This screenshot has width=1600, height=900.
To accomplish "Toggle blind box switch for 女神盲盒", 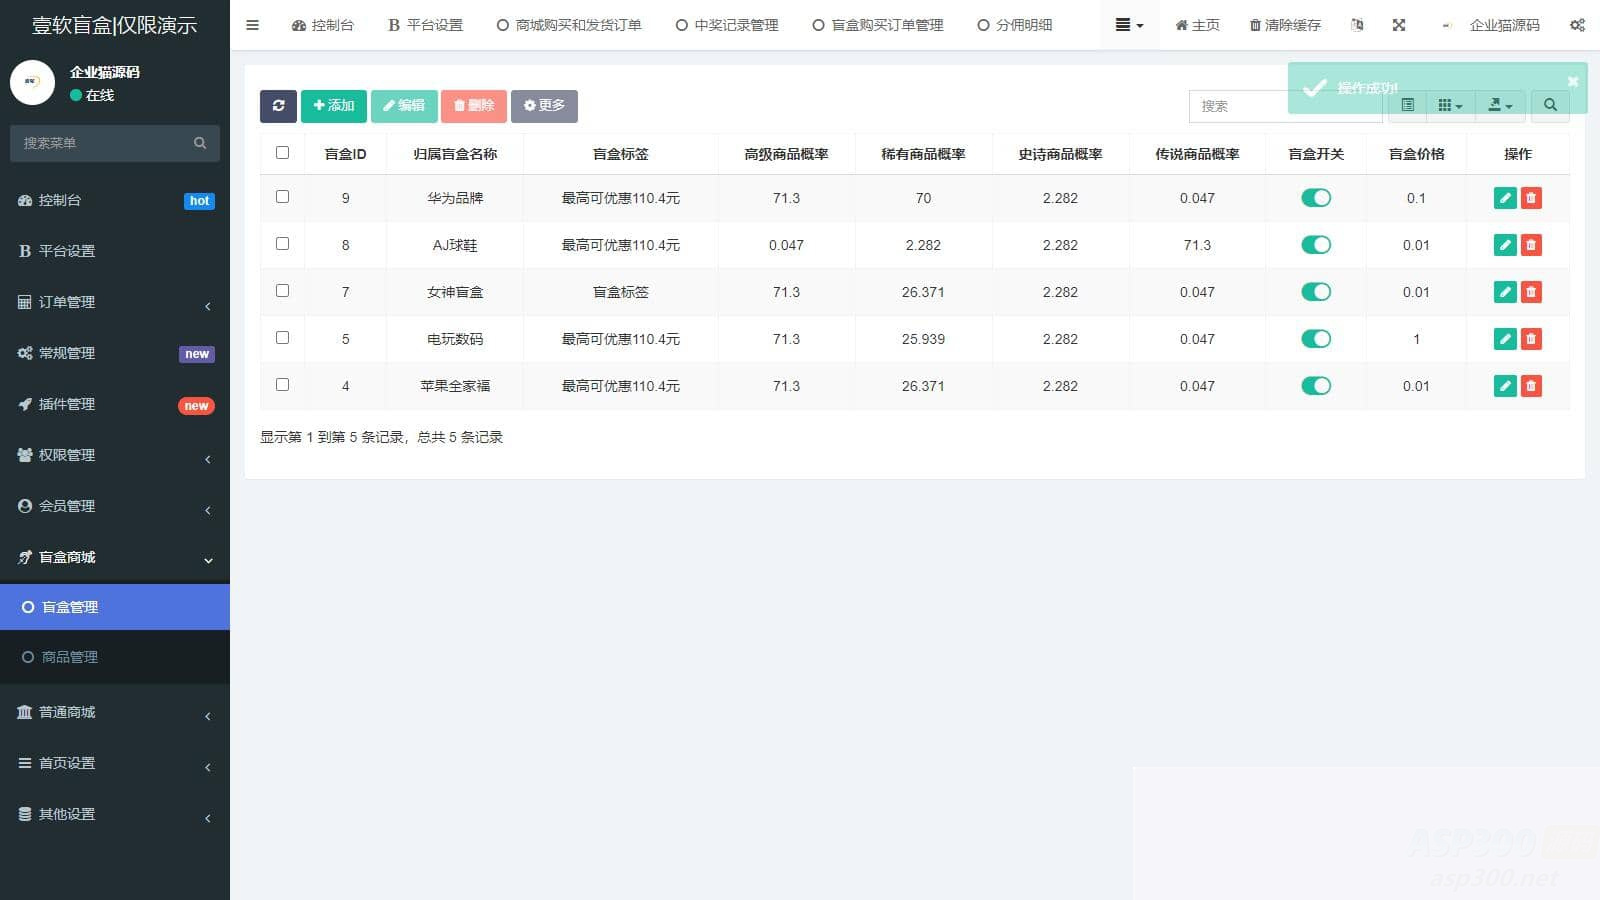I will [x=1316, y=292].
